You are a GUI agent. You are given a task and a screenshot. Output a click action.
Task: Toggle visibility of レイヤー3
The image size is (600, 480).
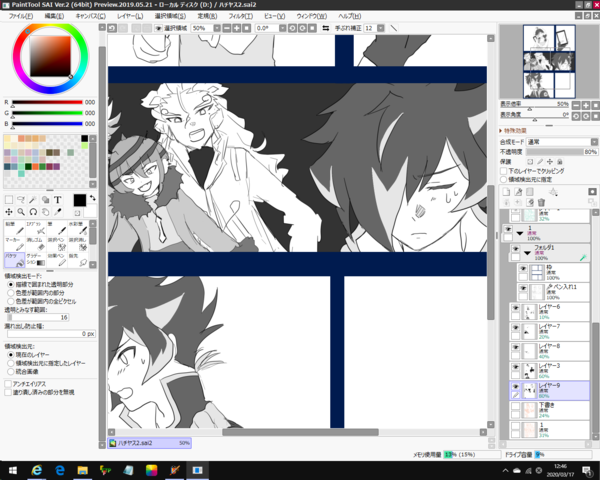515,367
